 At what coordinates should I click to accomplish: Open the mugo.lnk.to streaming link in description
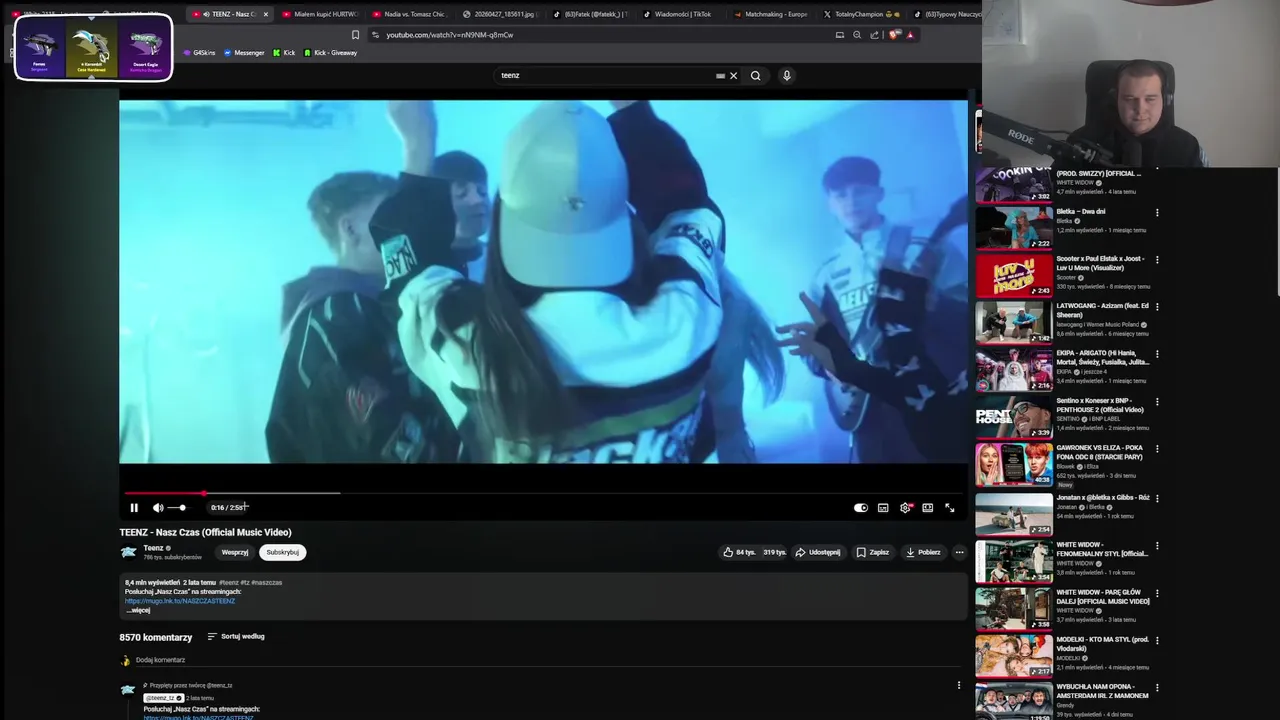(x=180, y=601)
